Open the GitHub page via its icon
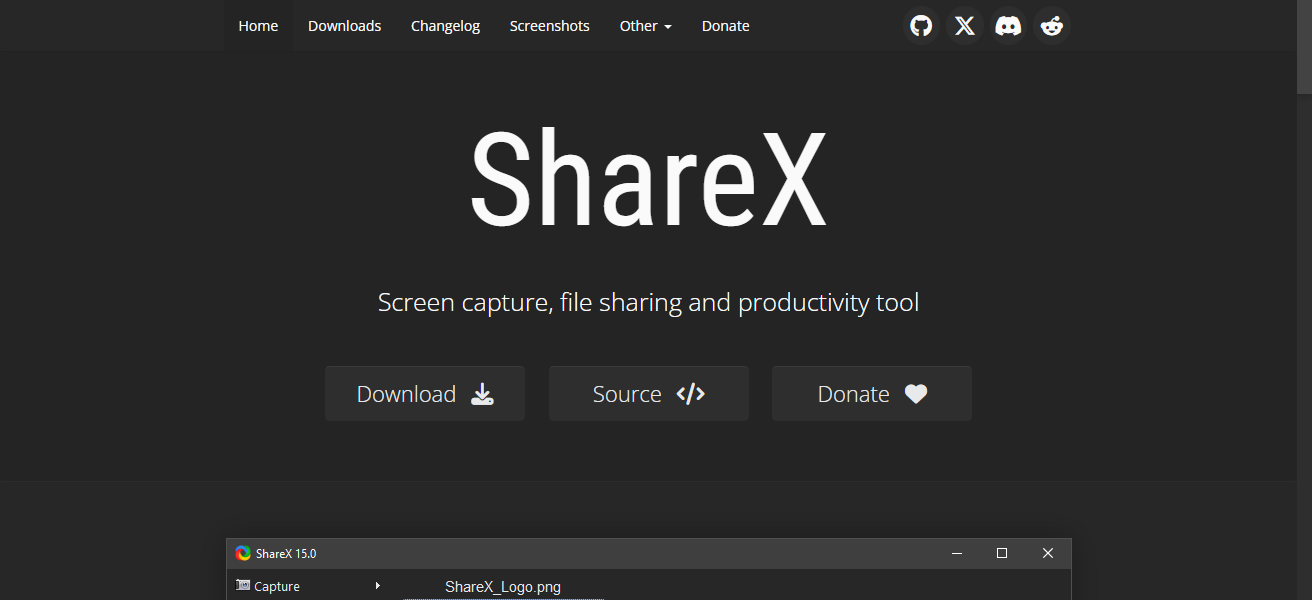This screenshot has height=600, width=1312. pos(921,26)
